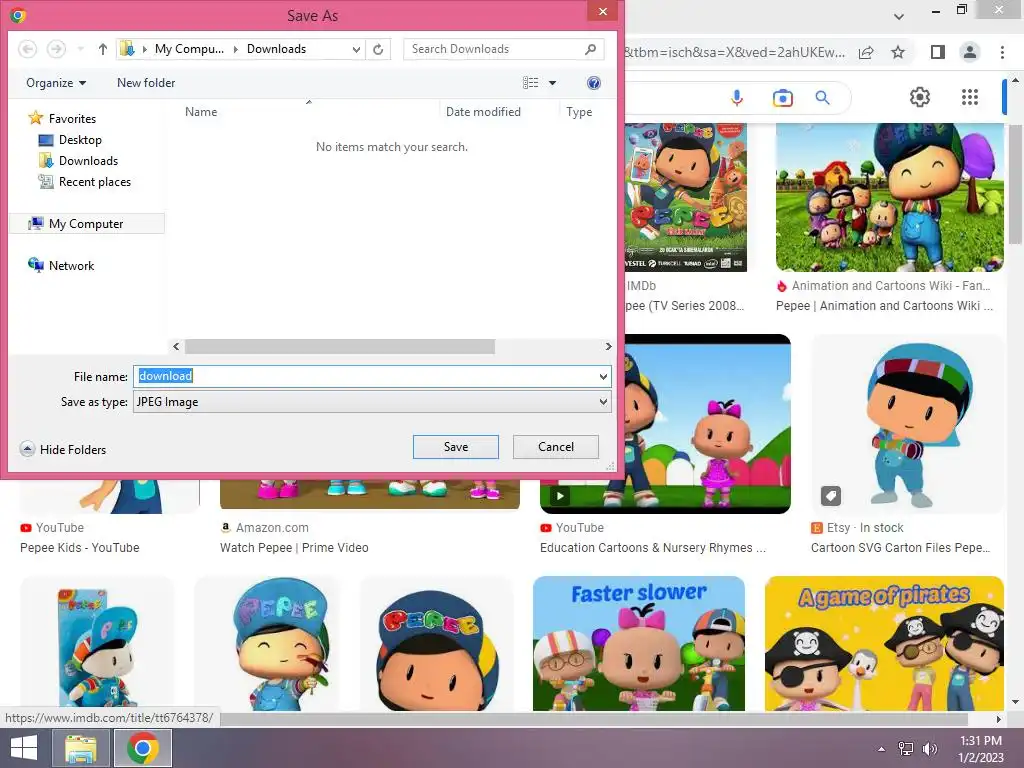
Task: Open the Save as type dropdown
Action: [x=603, y=402]
